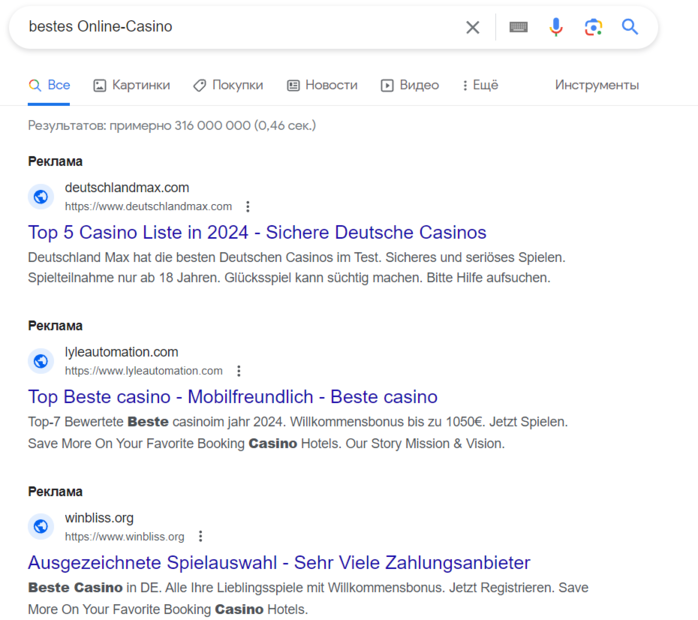Image resolution: width=698 pixels, height=620 pixels.
Task: Start voice search with microphone icon
Action: [x=556, y=27]
